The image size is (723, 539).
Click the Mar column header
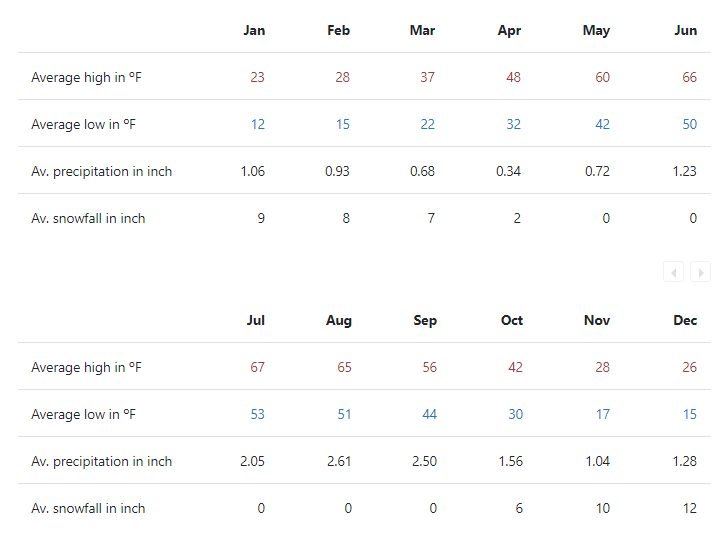[x=422, y=30]
